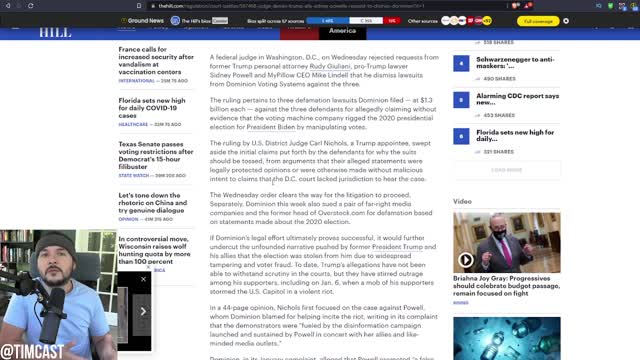
Task: Click the Load More button under trending list
Action: (507, 170)
